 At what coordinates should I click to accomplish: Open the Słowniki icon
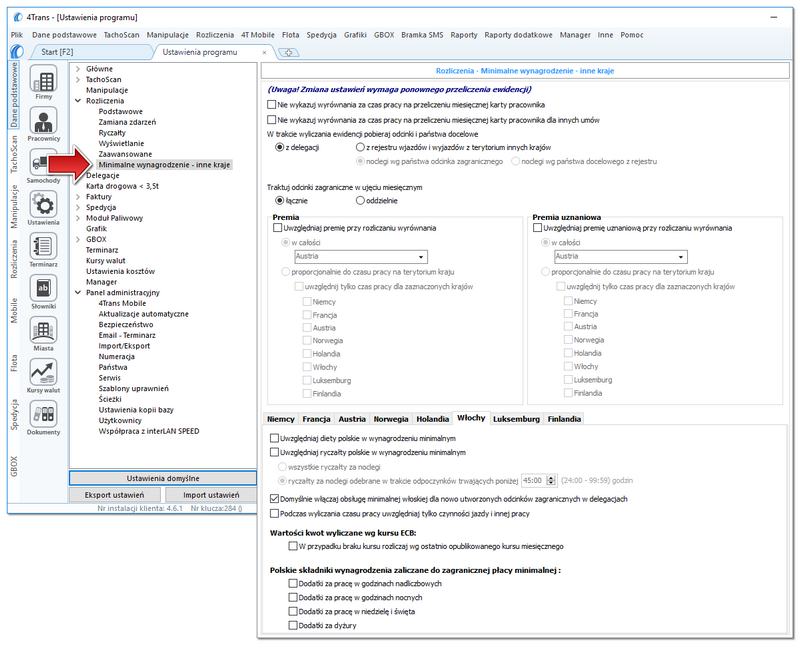coord(43,289)
